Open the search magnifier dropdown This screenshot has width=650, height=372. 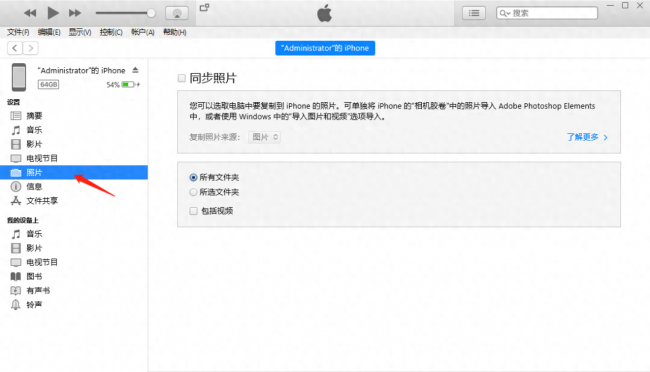click(504, 13)
